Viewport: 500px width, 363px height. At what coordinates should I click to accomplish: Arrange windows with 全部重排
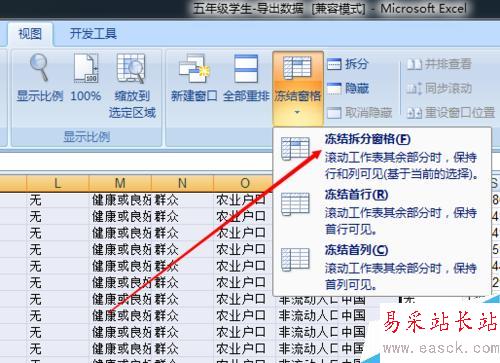246,78
